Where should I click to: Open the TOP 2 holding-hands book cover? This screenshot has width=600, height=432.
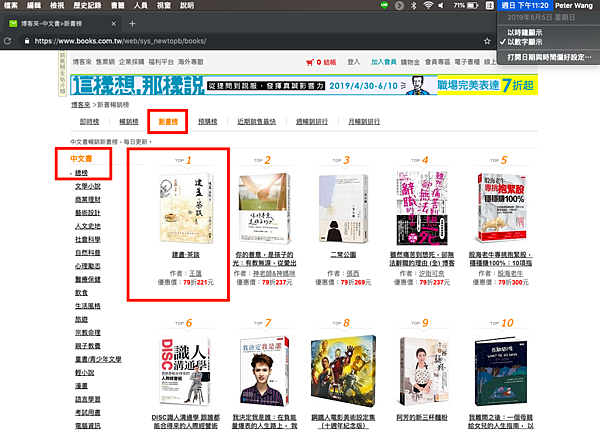(x=264, y=208)
